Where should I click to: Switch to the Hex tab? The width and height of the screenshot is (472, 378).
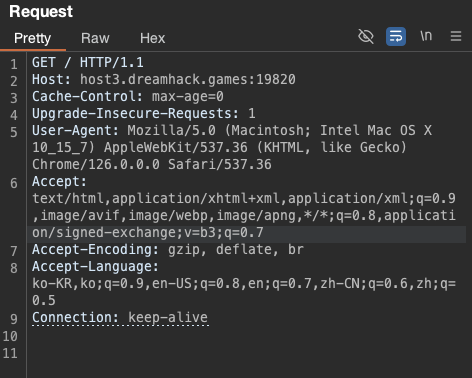tap(152, 38)
